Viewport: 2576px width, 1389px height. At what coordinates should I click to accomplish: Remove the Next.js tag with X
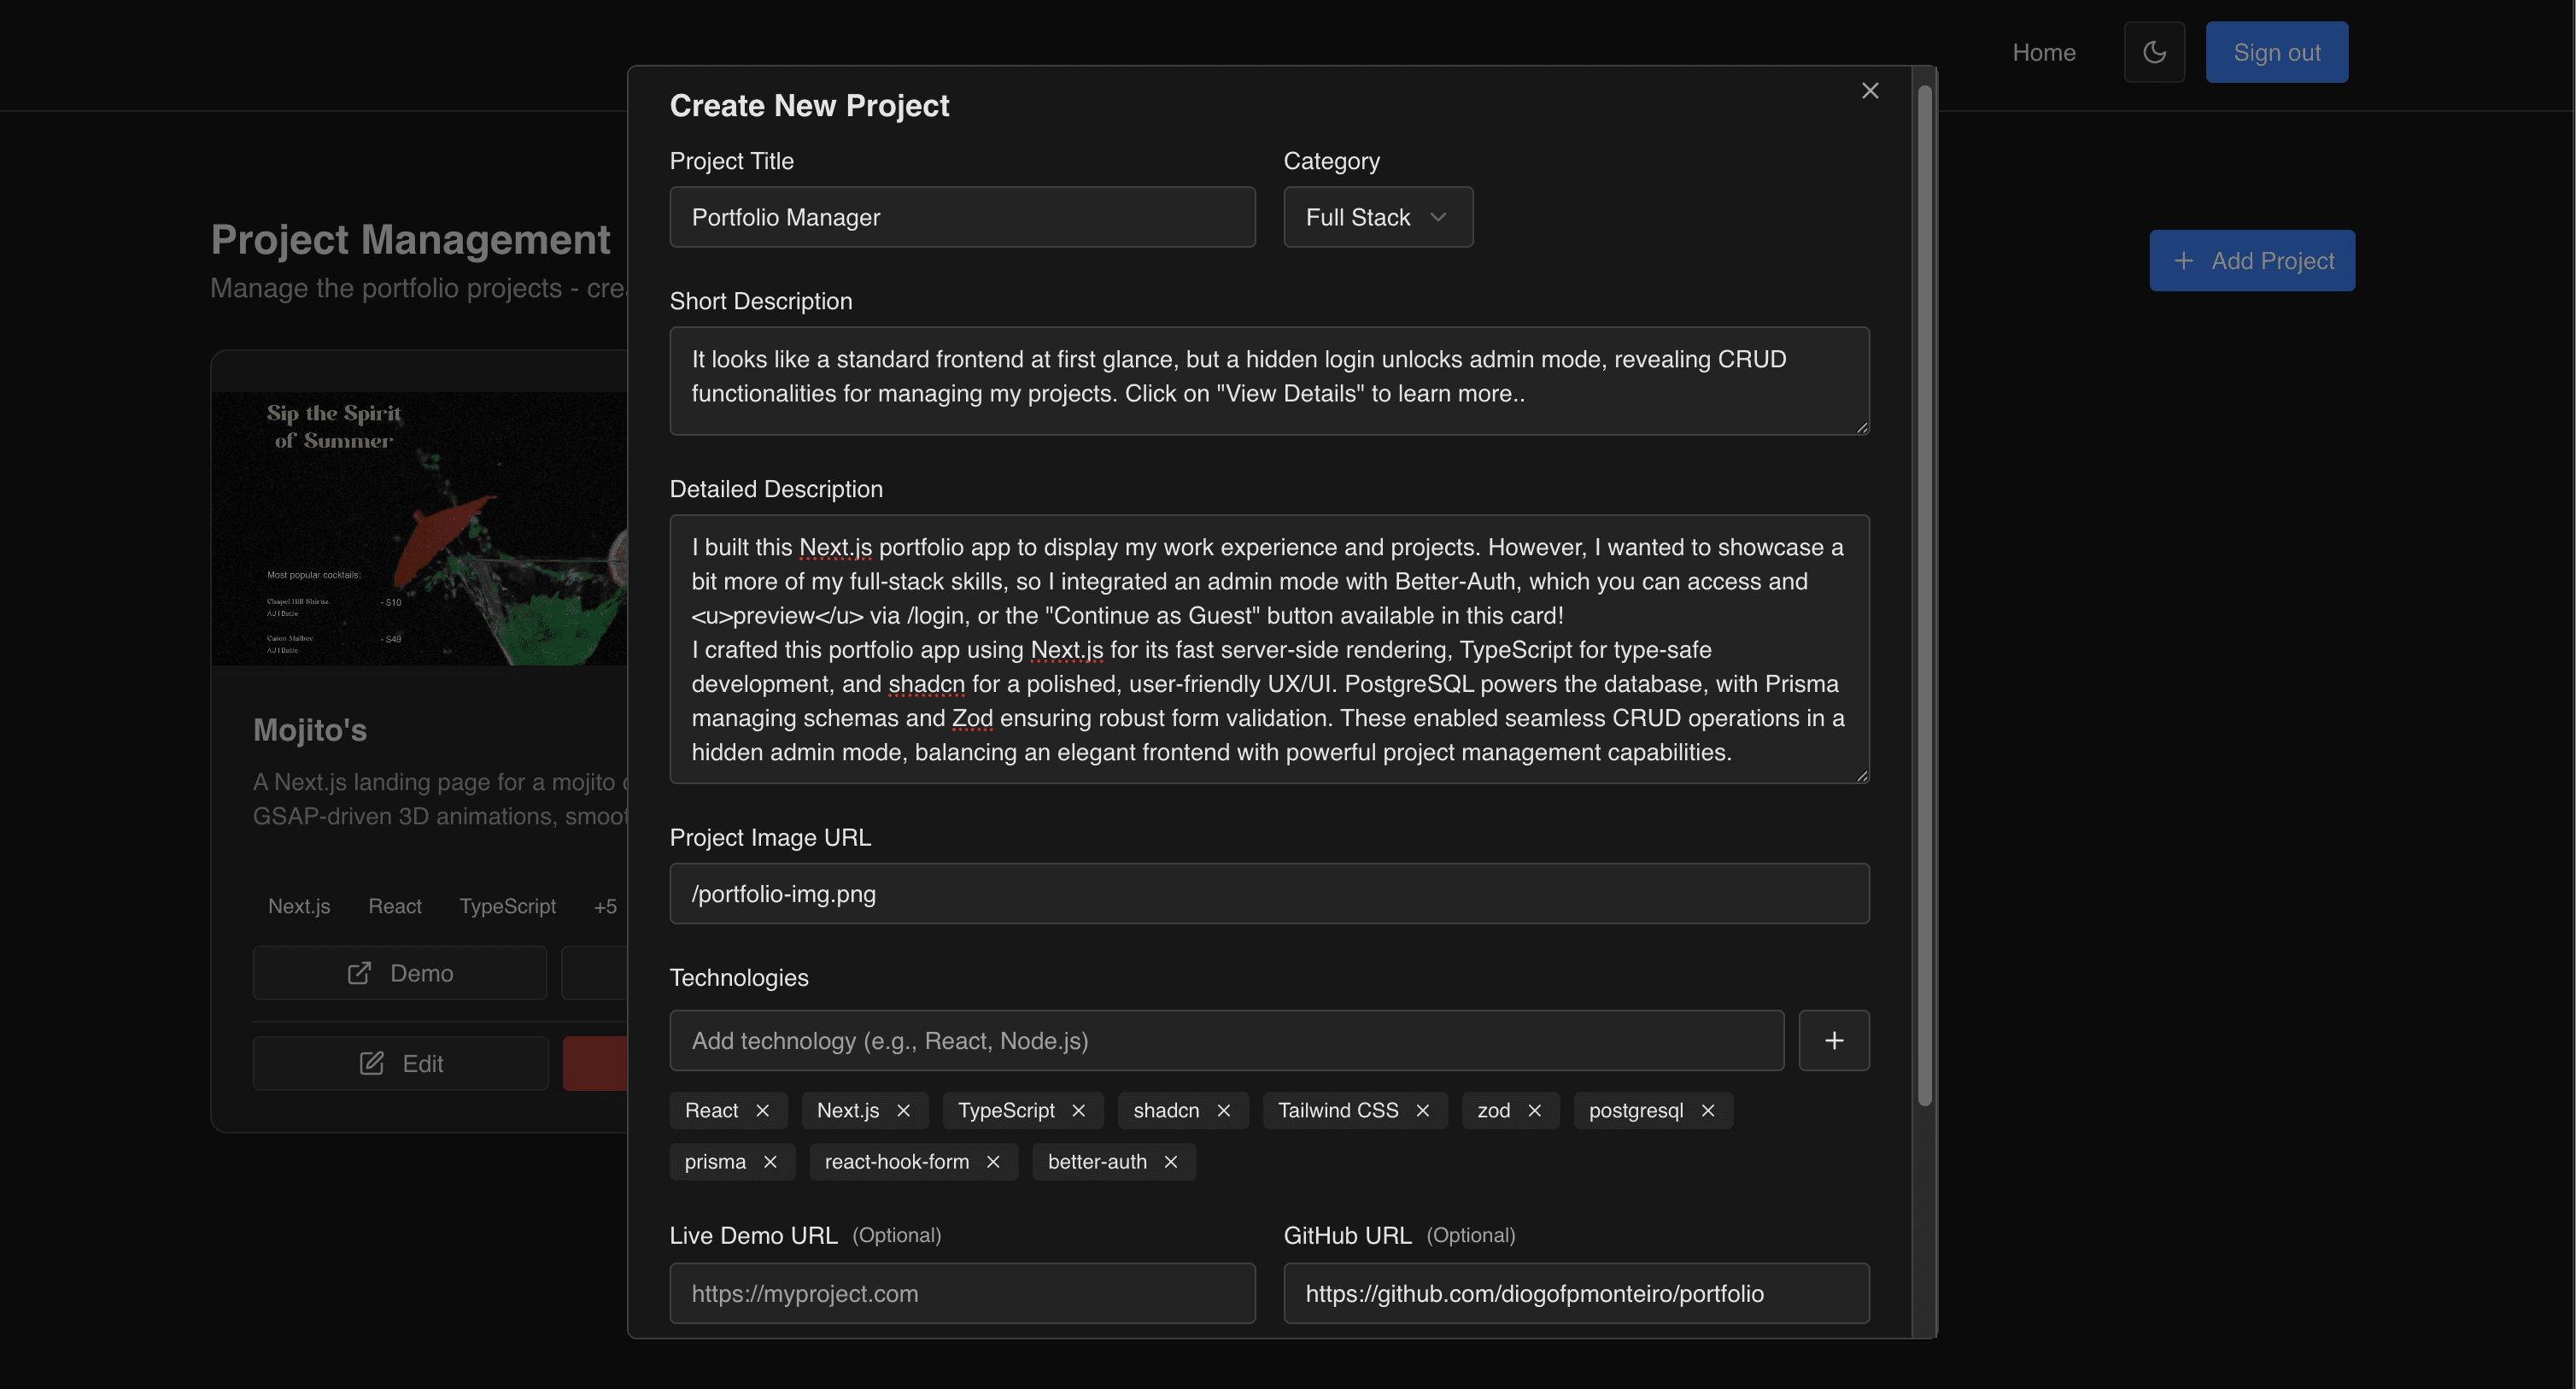point(903,1110)
